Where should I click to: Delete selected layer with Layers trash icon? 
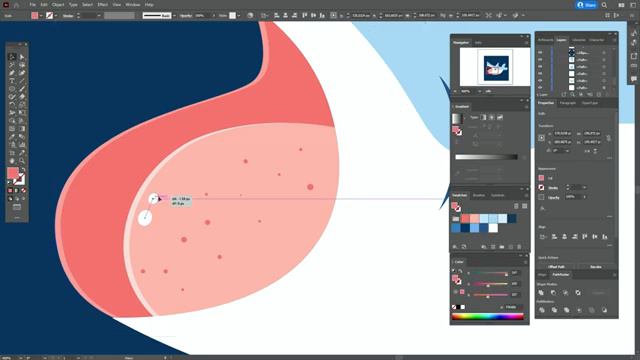[x=607, y=95]
